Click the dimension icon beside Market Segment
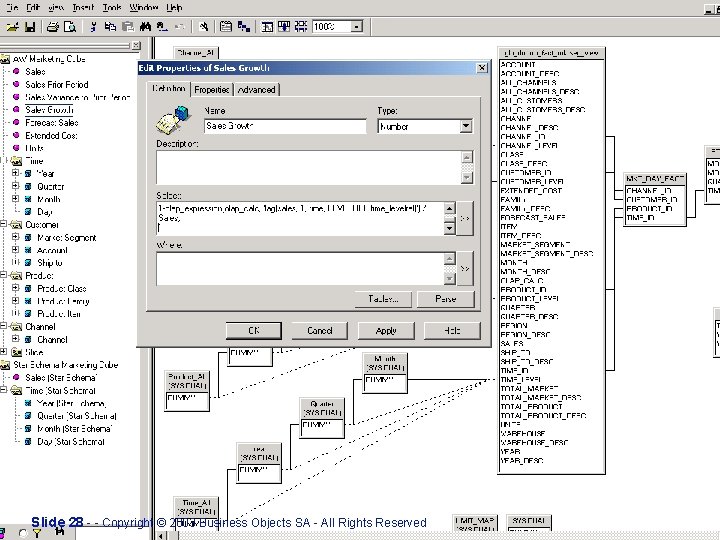Image resolution: width=720 pixels, height=540 pixels. (x=28, y=237)
